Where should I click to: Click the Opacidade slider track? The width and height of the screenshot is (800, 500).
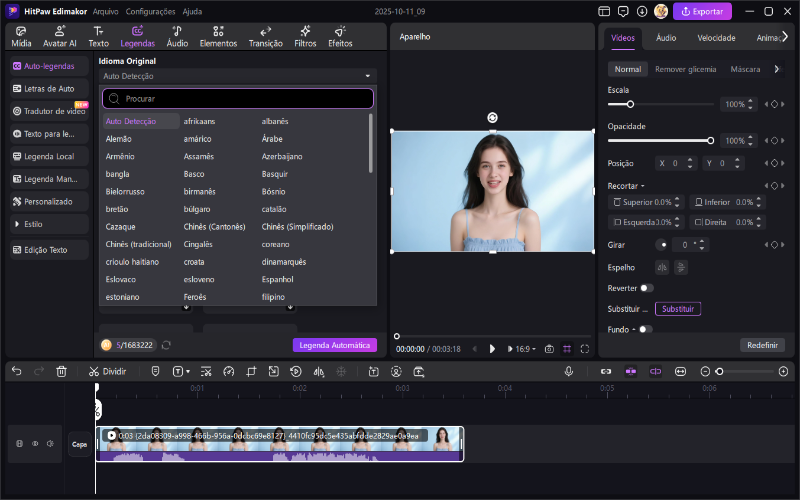660,141
